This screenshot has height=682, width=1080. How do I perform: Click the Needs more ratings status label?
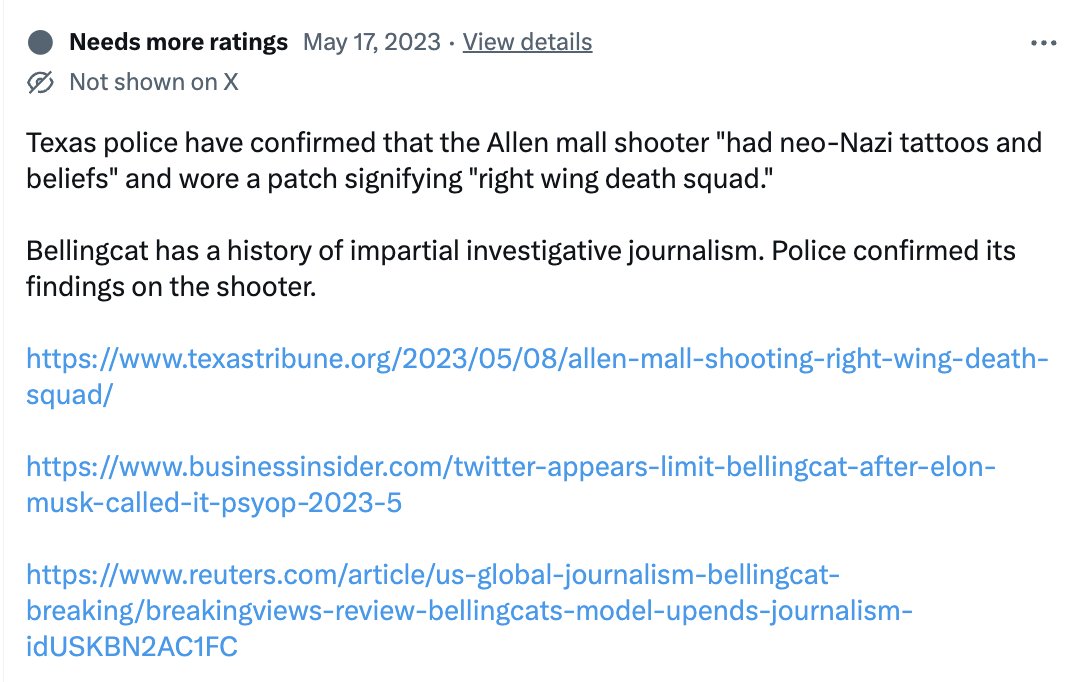pos(178,42)
